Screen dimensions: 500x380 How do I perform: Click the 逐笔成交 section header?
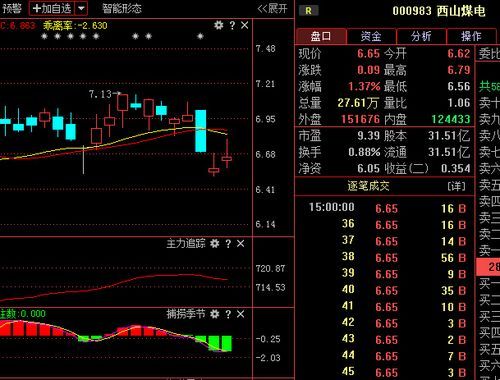pos(368,186)
